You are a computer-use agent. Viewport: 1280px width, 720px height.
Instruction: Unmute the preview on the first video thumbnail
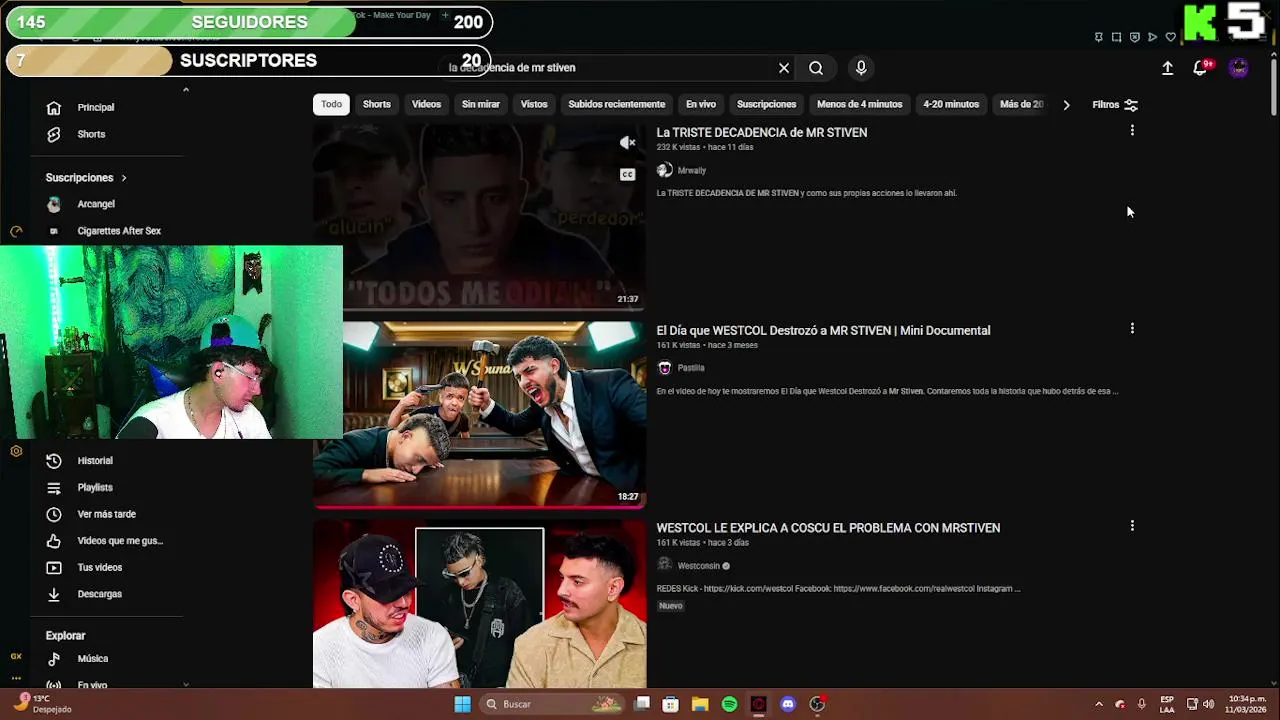pos(627,143)
